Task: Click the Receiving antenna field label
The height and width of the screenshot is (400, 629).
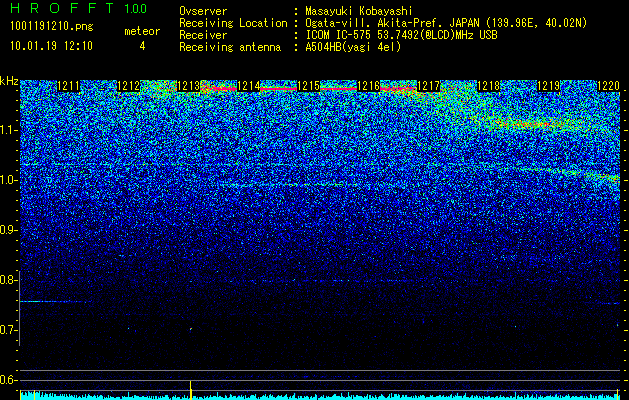Action: tap(230, 47)
